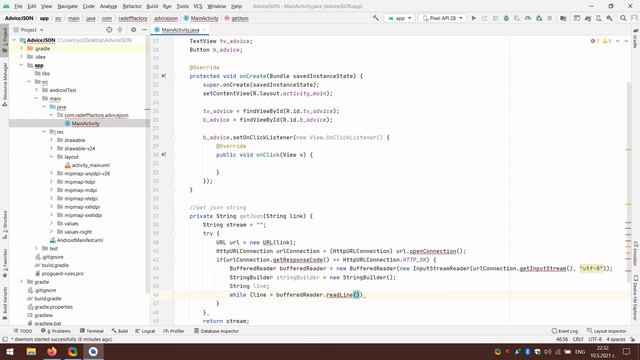This screenshot has width=640, height=360.
Task: Click the CRLF line separator indicator
Action: pos(578,339)
